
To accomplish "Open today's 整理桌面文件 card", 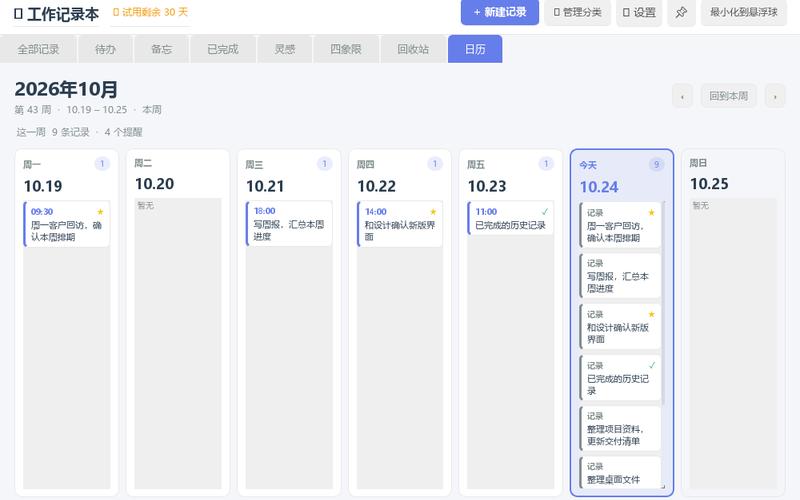I will [620, 473].
